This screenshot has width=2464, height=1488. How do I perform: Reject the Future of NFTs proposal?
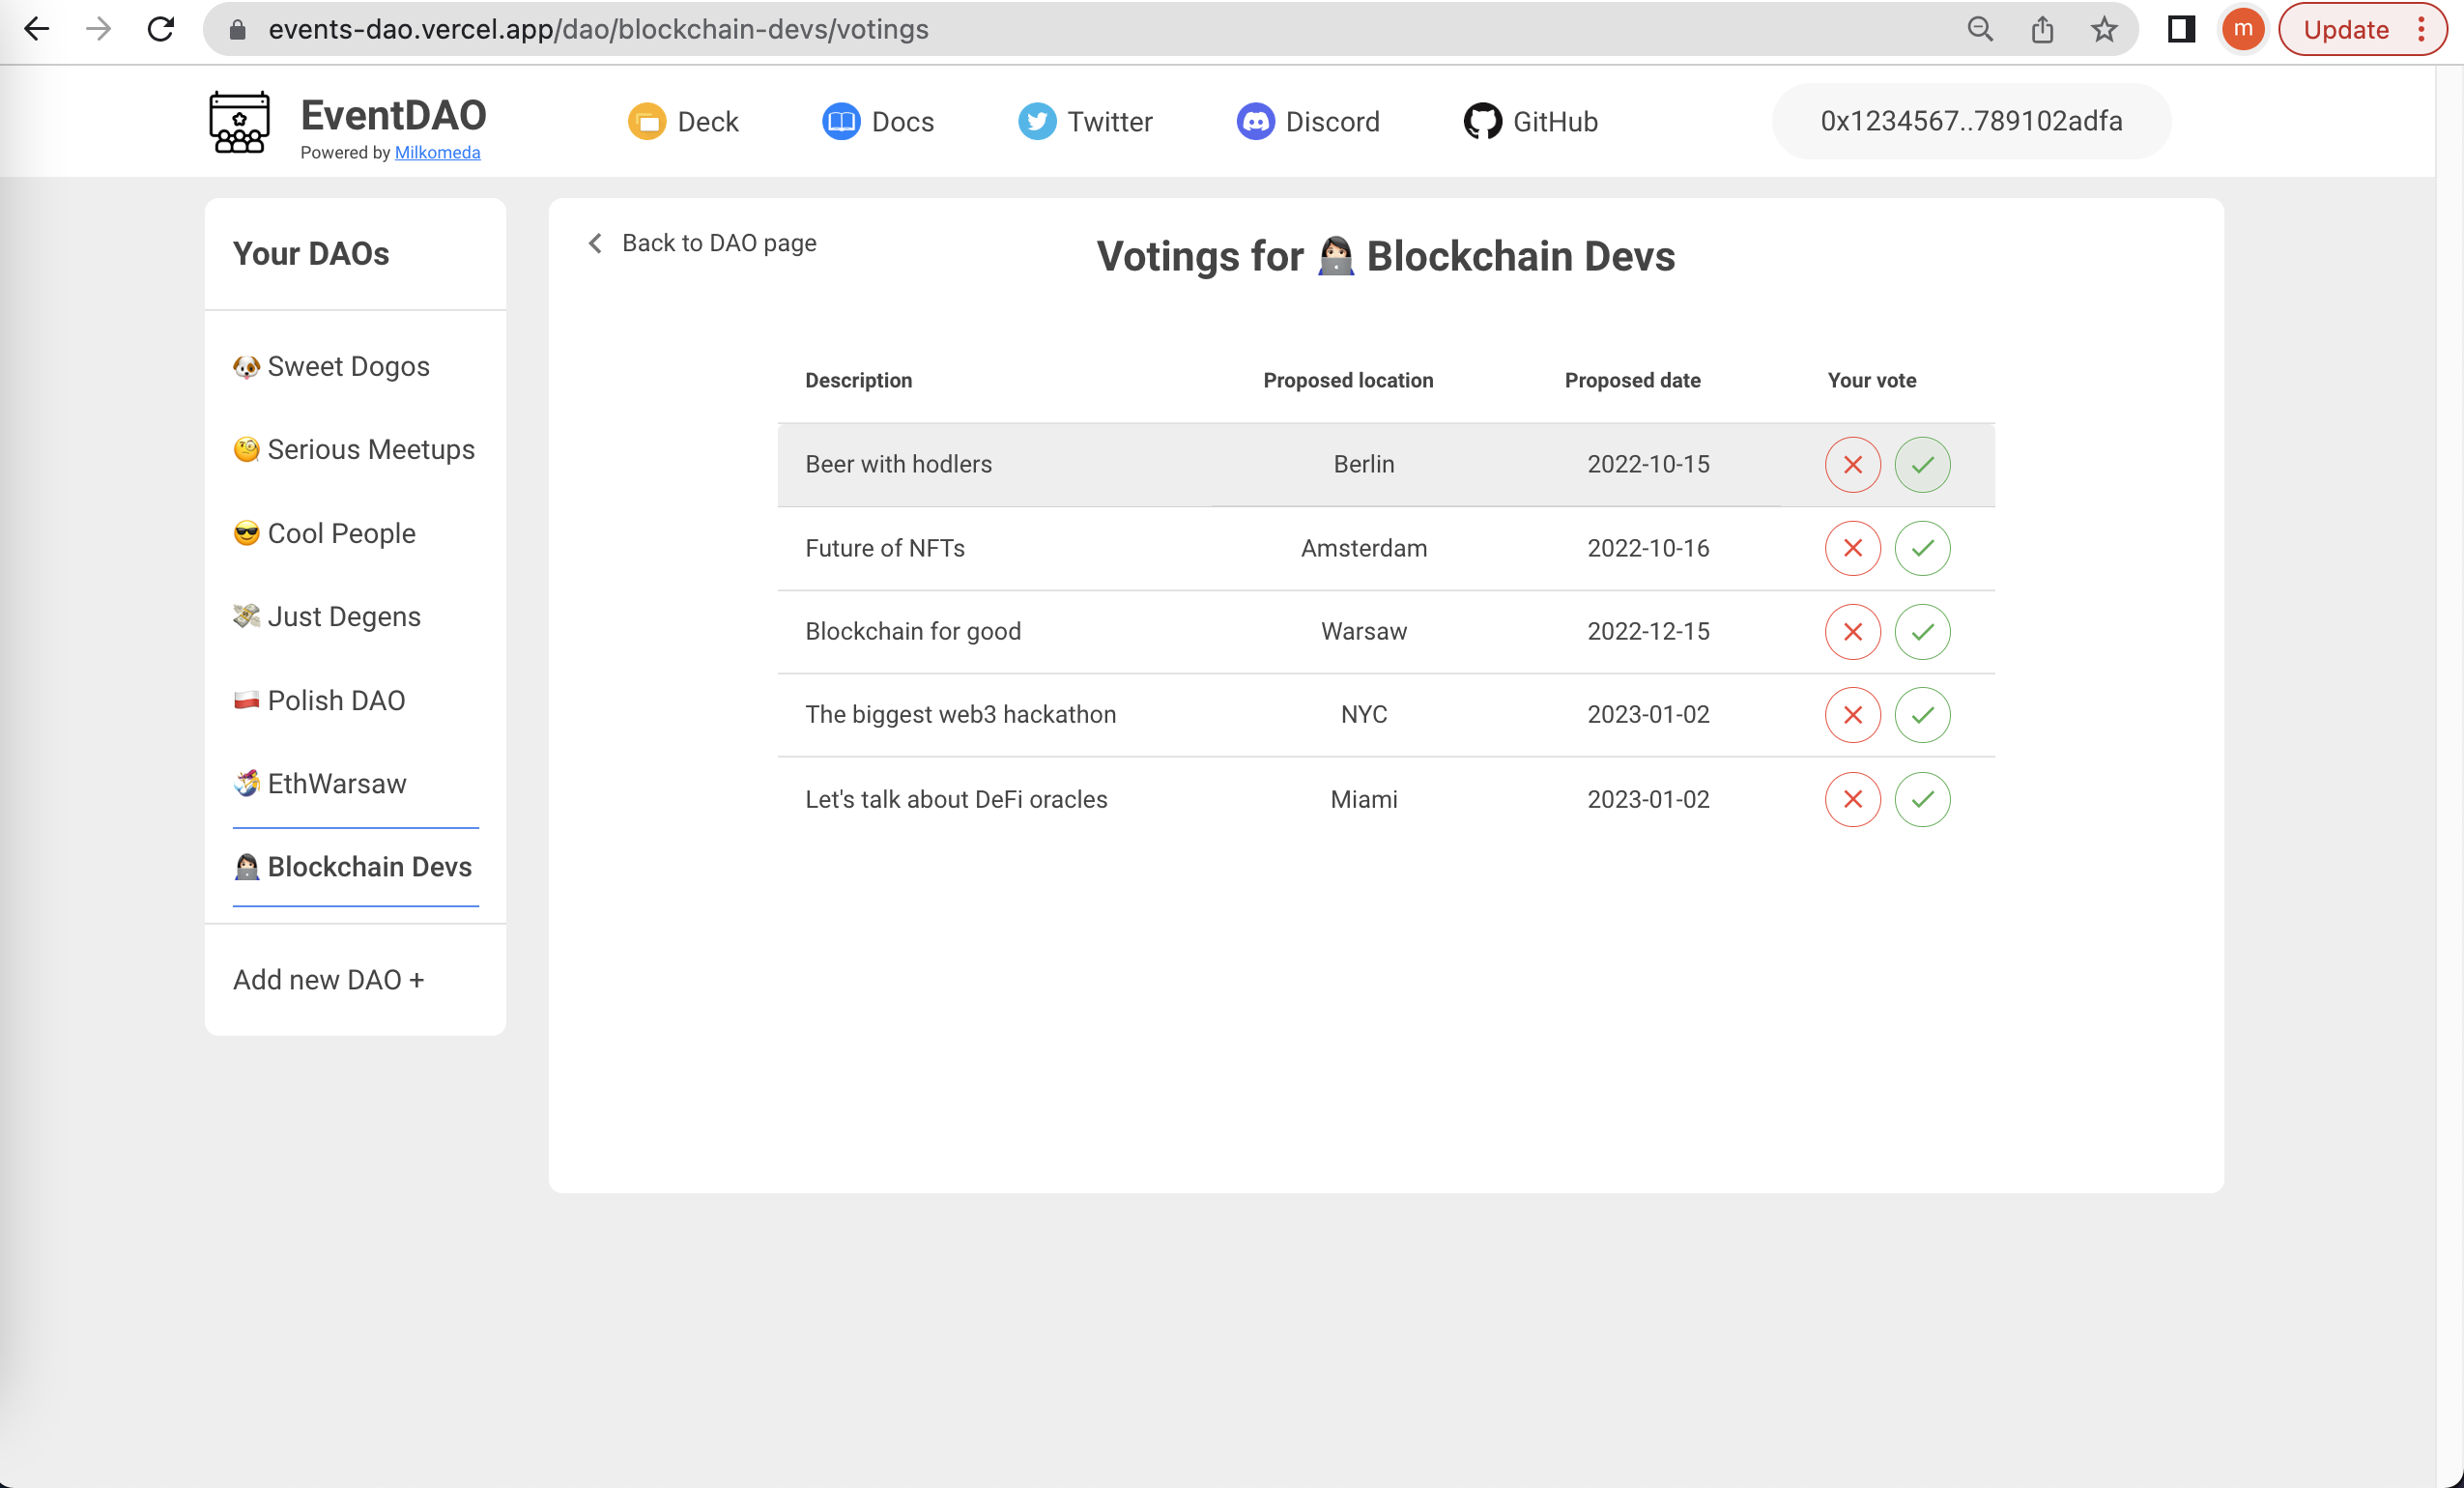tap(1851, 548)
